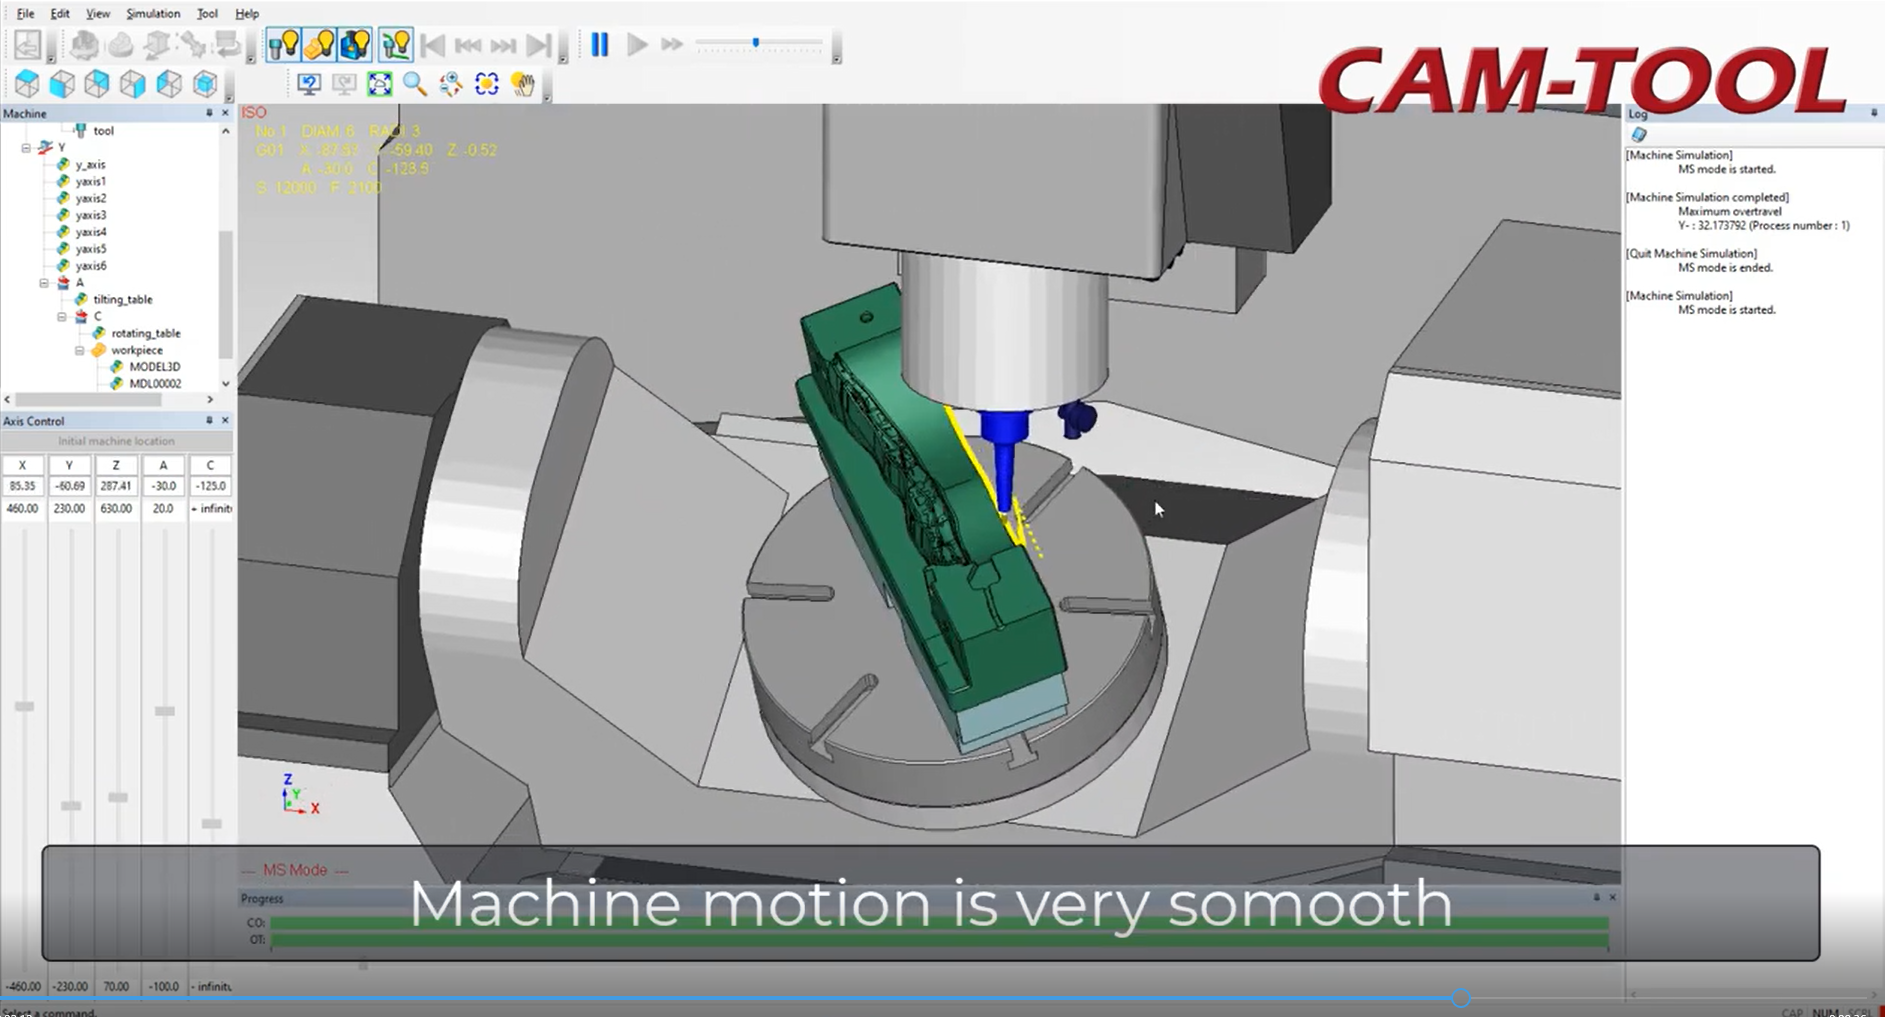This screenshot has height=1017, width=1885.
Task: Select the Pan view tool
Action: (x=523, y=84)
